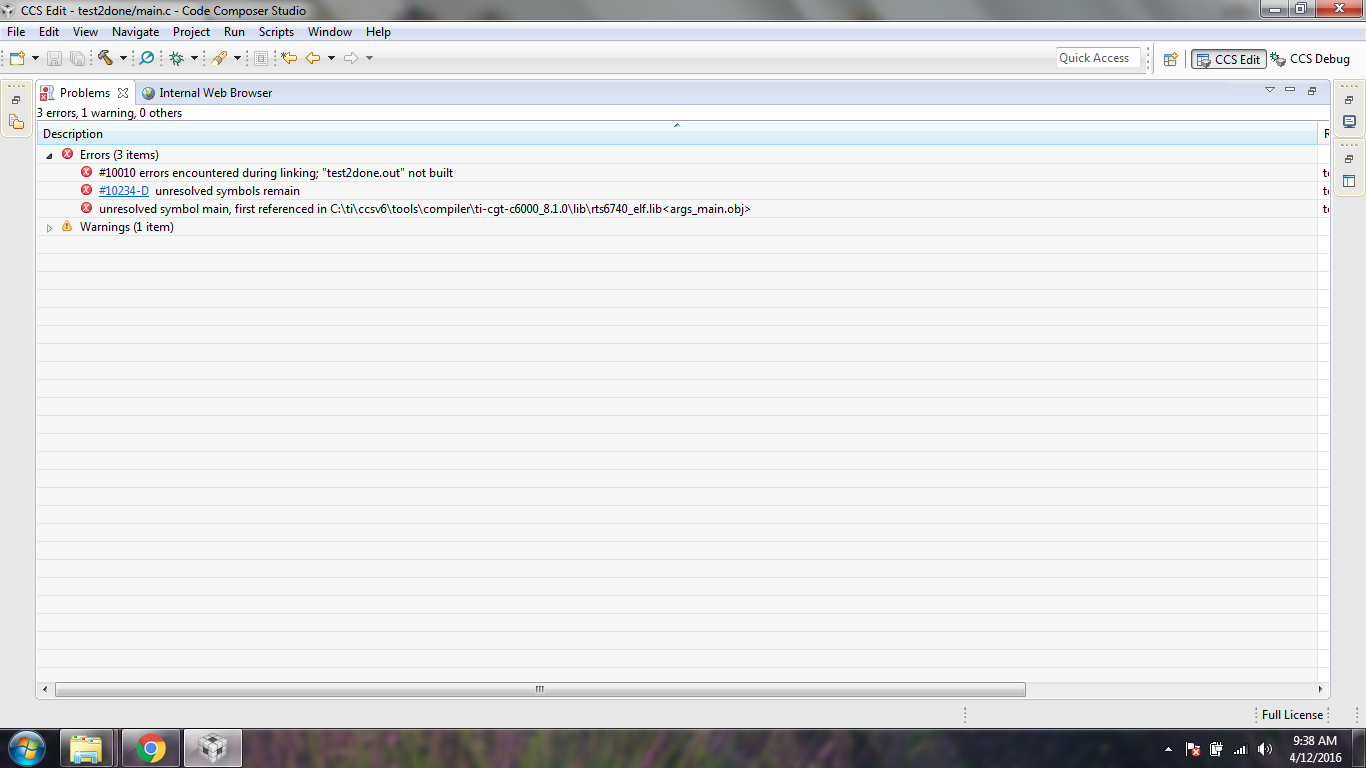Click the Open Perspective icon
The width and height of the screenshot is (1366, 768).
point(1171,59)
